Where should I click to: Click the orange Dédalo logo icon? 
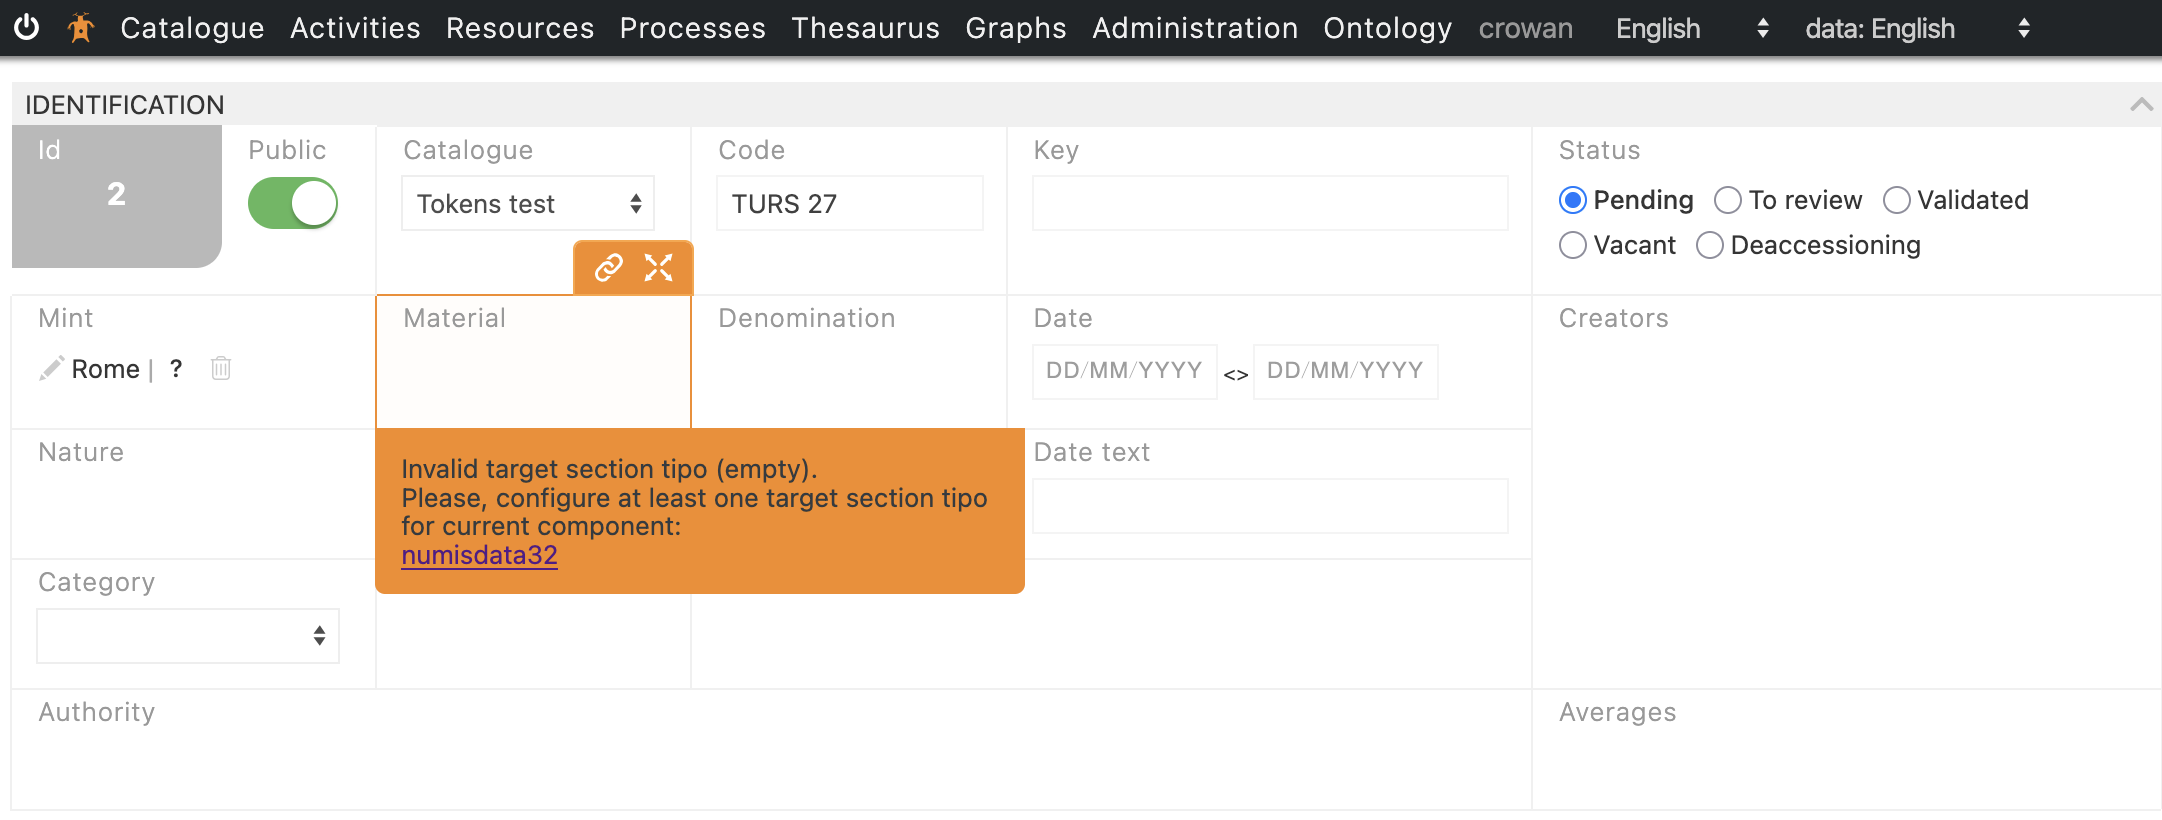click(81, 27)
